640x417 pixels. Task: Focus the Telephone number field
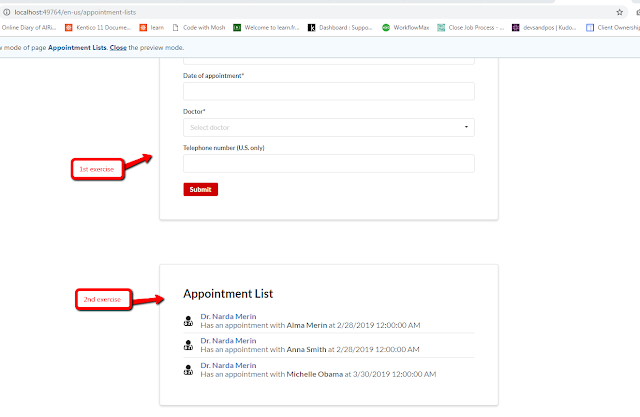pyautogui.click(x=329, y=163)
